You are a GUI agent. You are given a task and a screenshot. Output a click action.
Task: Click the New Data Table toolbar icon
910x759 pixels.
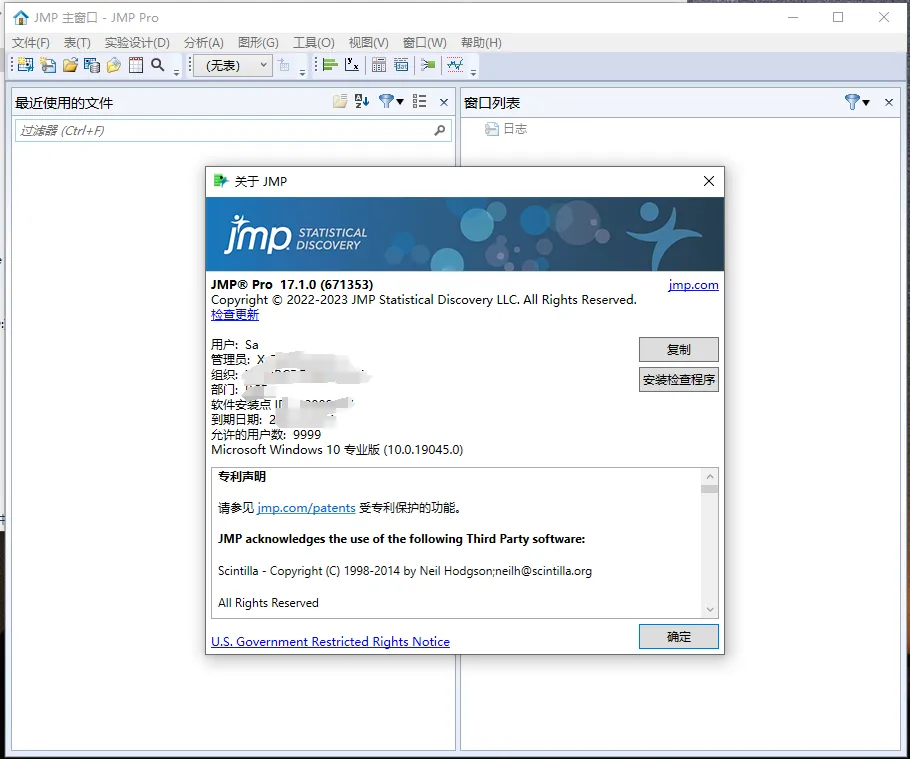click(x=26, y=65)
